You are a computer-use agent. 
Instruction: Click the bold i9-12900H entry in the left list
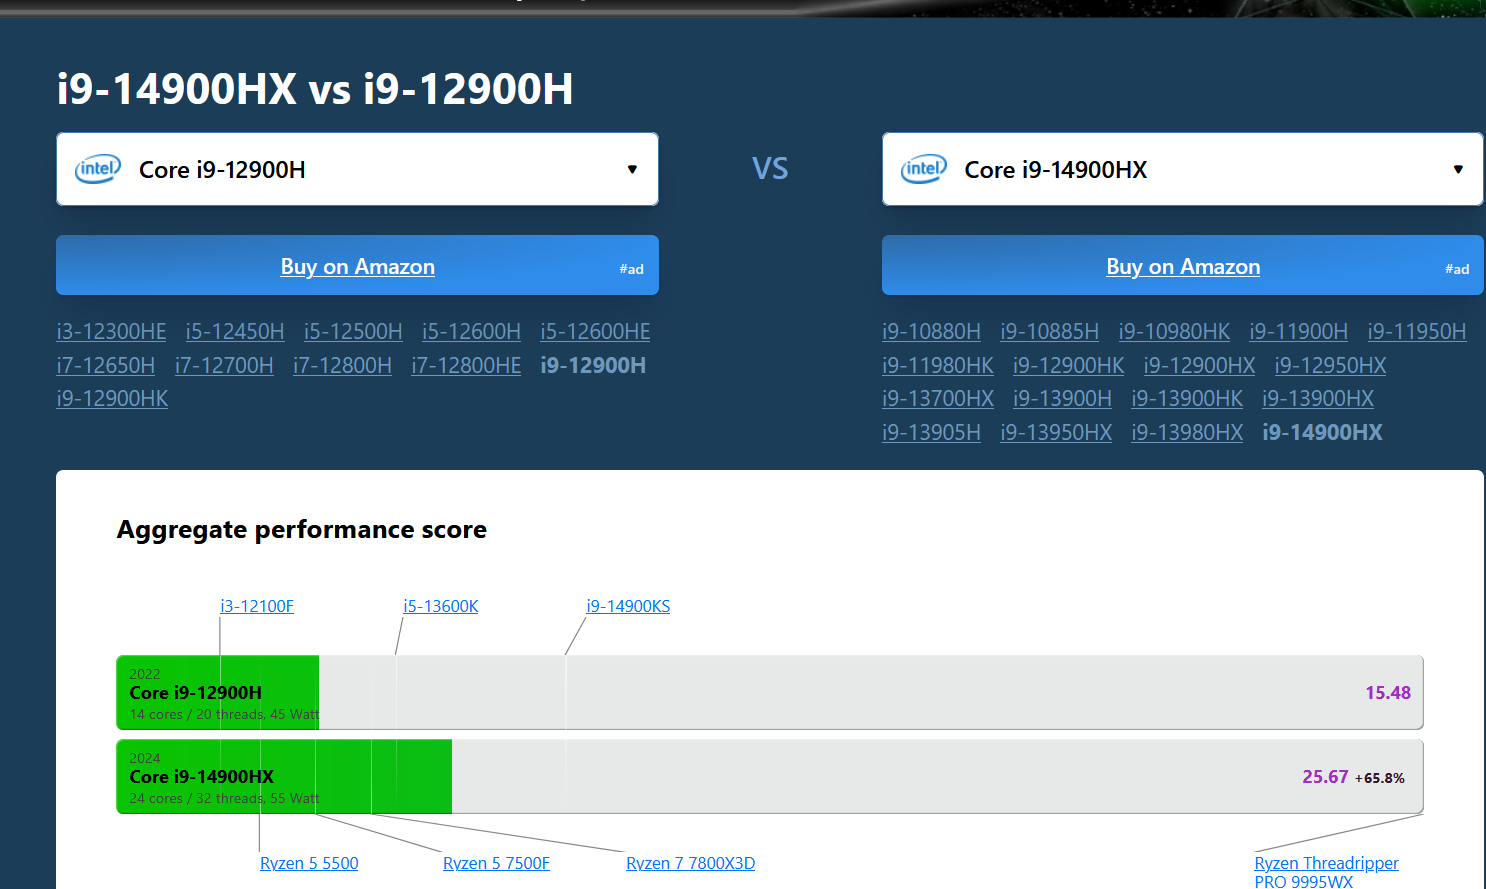point(593,365)
